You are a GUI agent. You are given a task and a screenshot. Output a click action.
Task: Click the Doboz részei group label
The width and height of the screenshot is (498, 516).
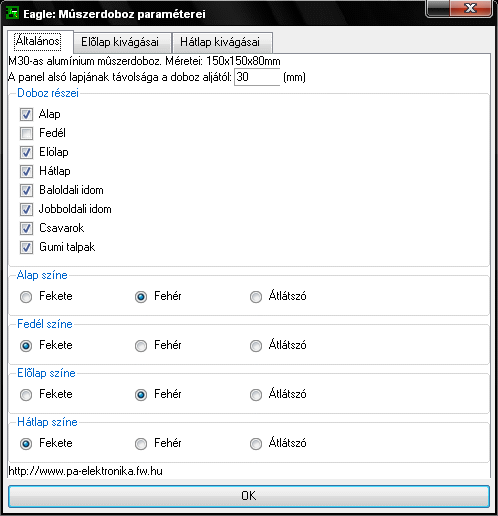[48, 93]
